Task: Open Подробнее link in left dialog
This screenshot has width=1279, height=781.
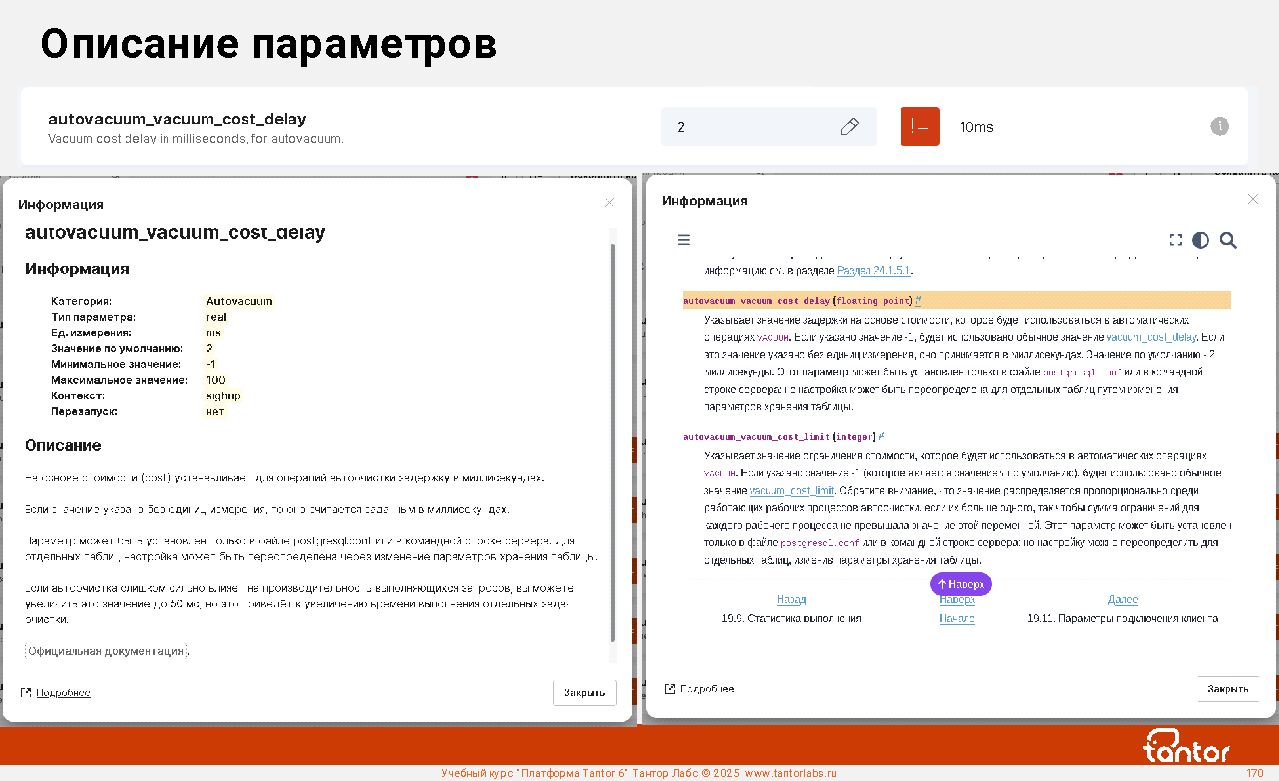Action: pos(63,692)
